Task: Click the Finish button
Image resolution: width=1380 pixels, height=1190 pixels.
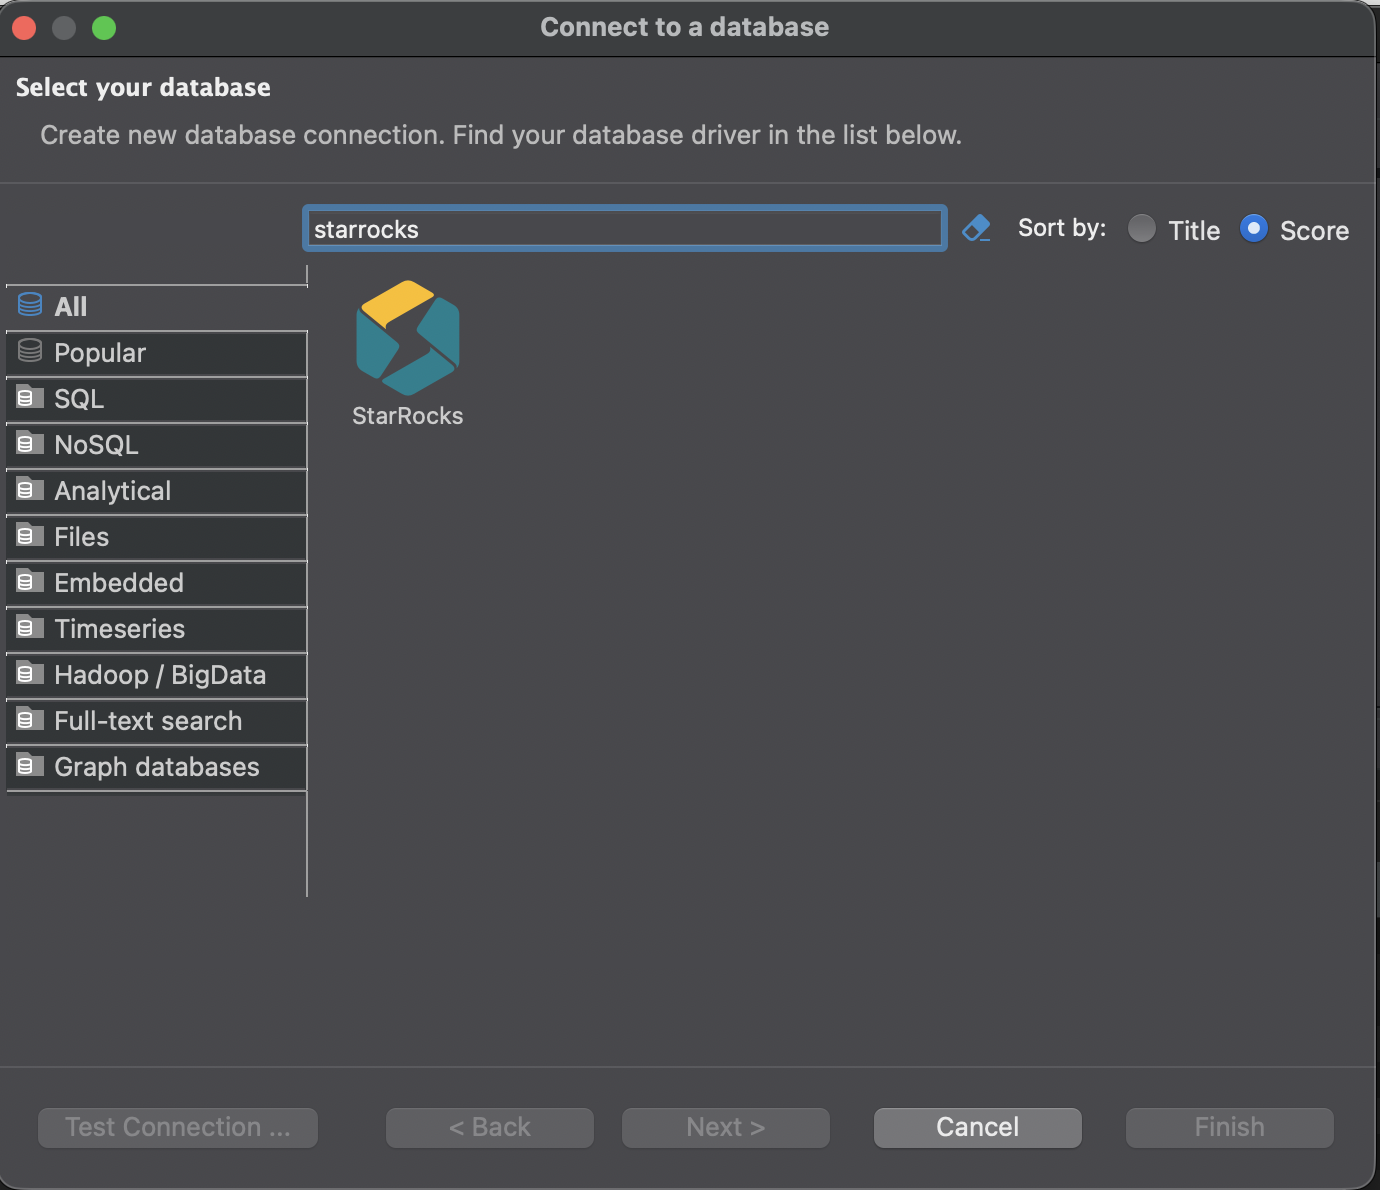Action: point(1230,1127)
